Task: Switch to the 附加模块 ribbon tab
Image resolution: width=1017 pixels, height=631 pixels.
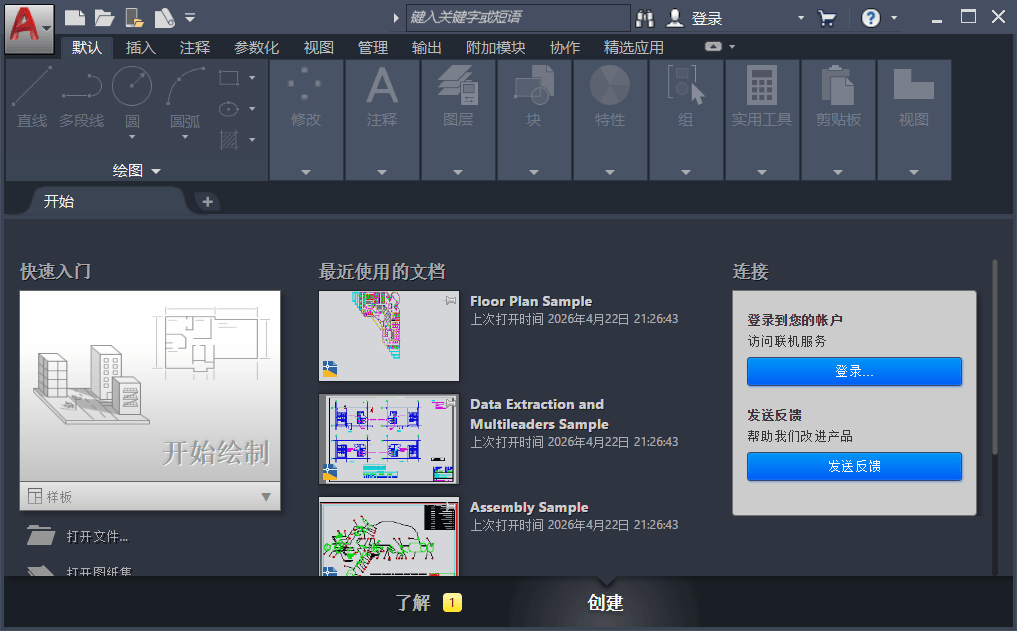Action: point(496,47)
